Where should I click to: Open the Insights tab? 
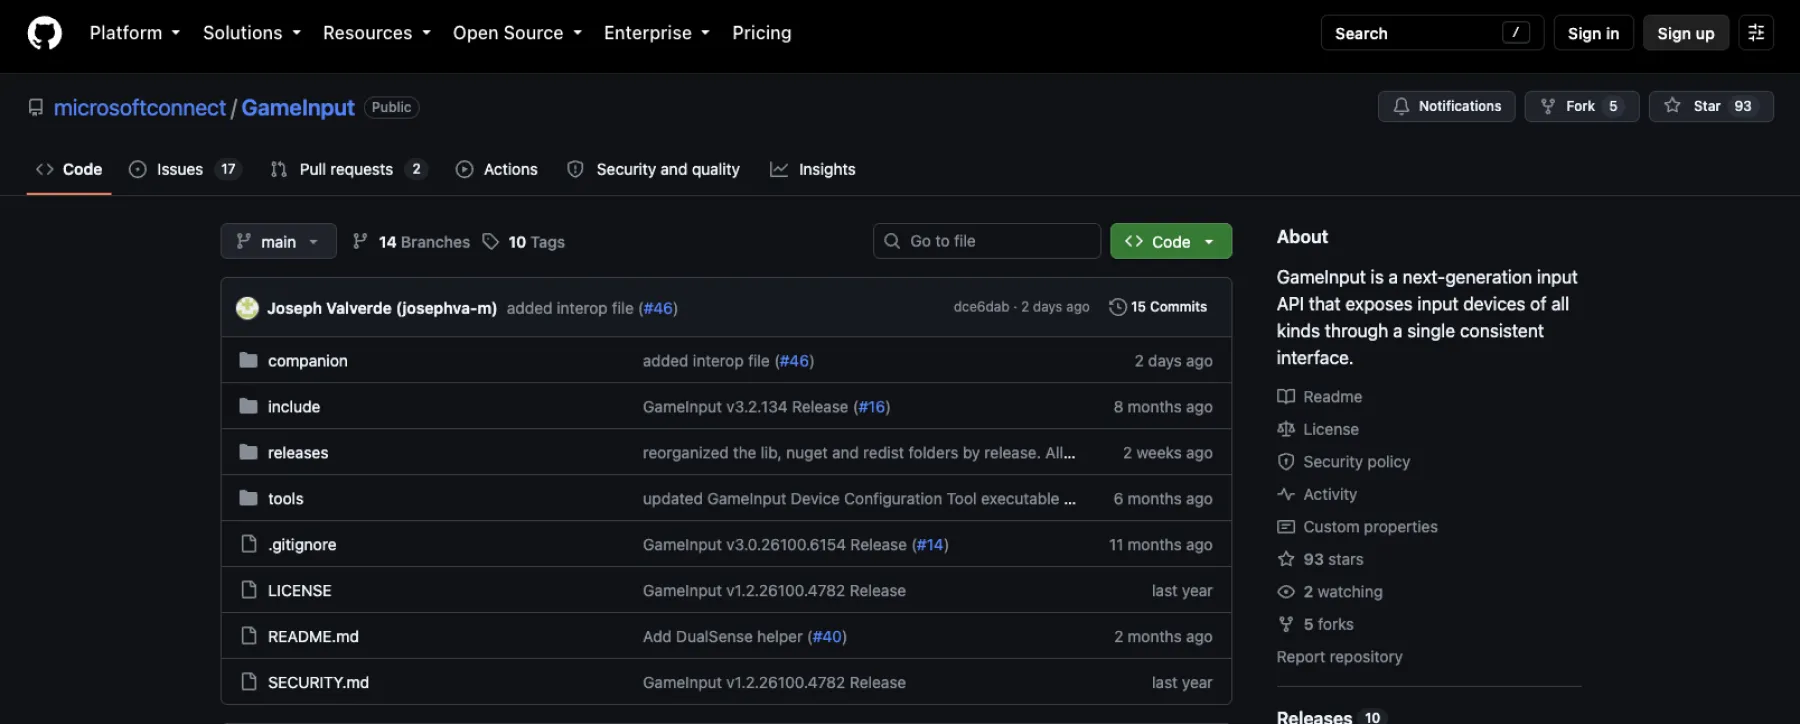pos(813,170)
